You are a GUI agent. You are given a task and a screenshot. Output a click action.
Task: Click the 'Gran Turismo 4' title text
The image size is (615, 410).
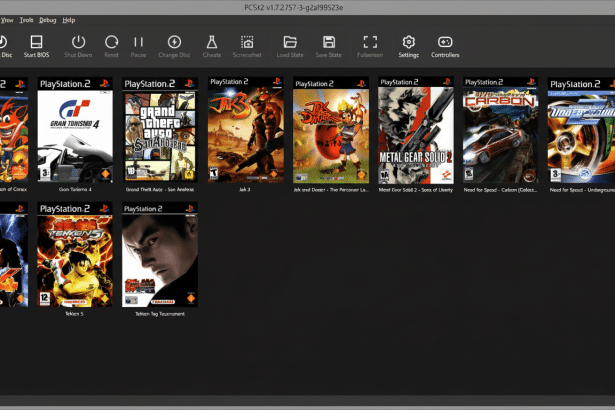pos(75,190)
